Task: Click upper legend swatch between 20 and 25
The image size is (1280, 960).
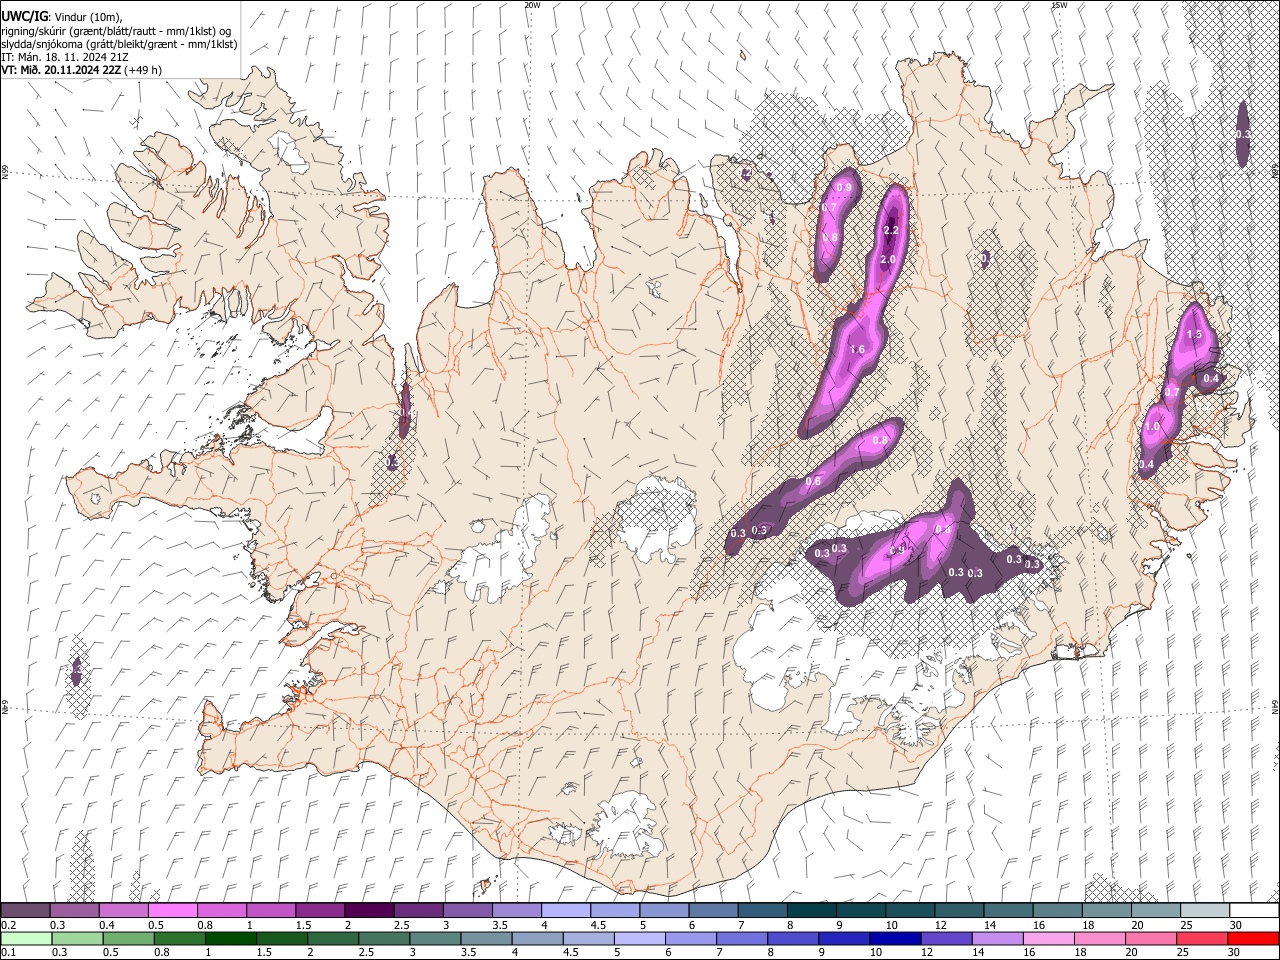Action: coord(1156,910)
